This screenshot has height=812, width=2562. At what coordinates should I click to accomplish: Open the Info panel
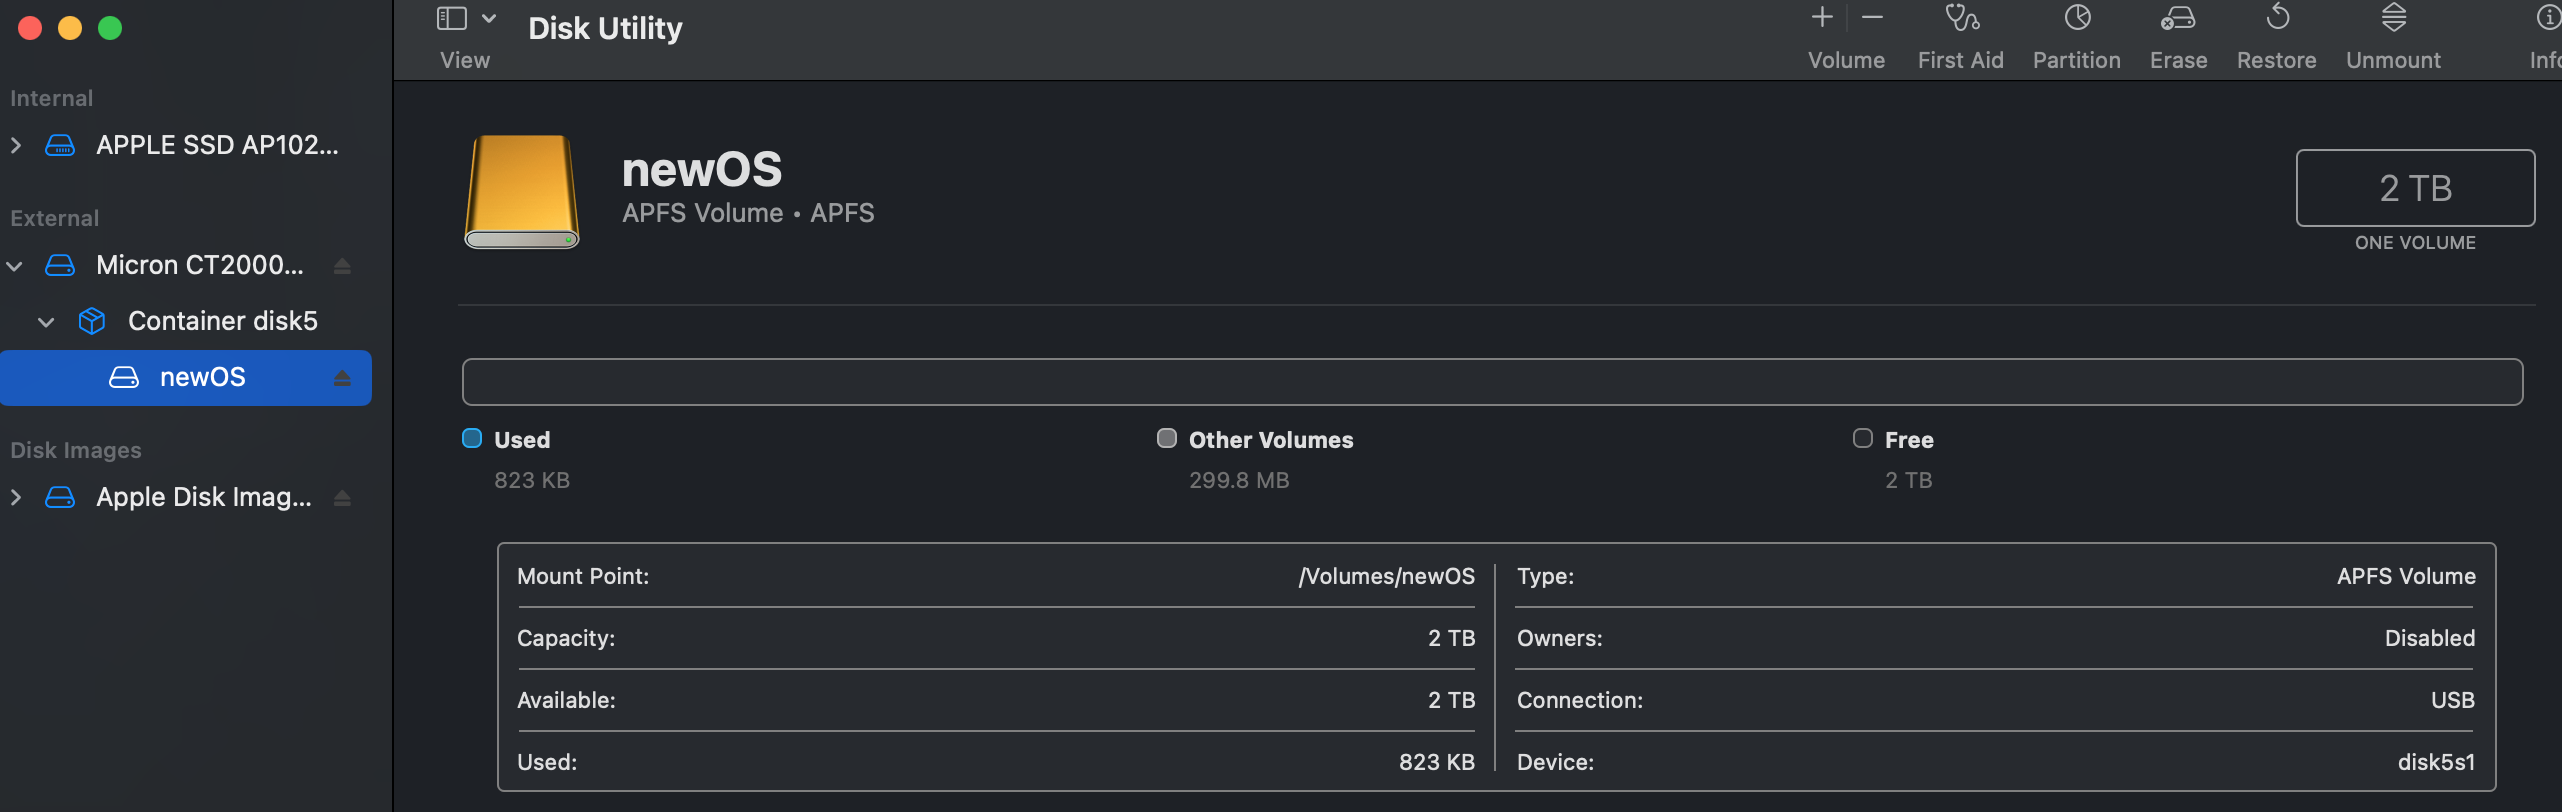tap(2547, 19)
